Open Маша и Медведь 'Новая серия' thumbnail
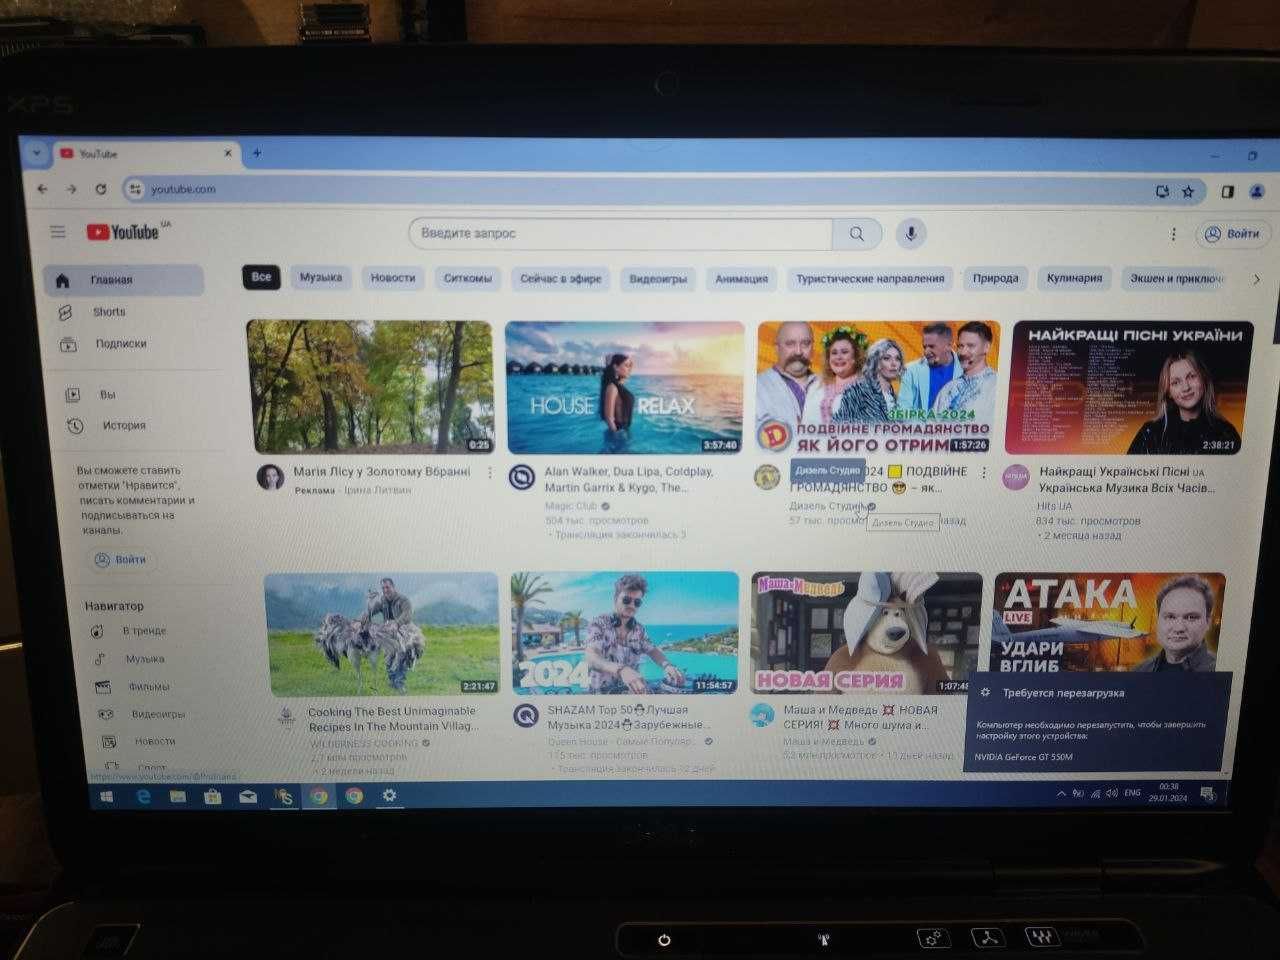The height and width of the screenshot is (960, 1280). (866, 633)
